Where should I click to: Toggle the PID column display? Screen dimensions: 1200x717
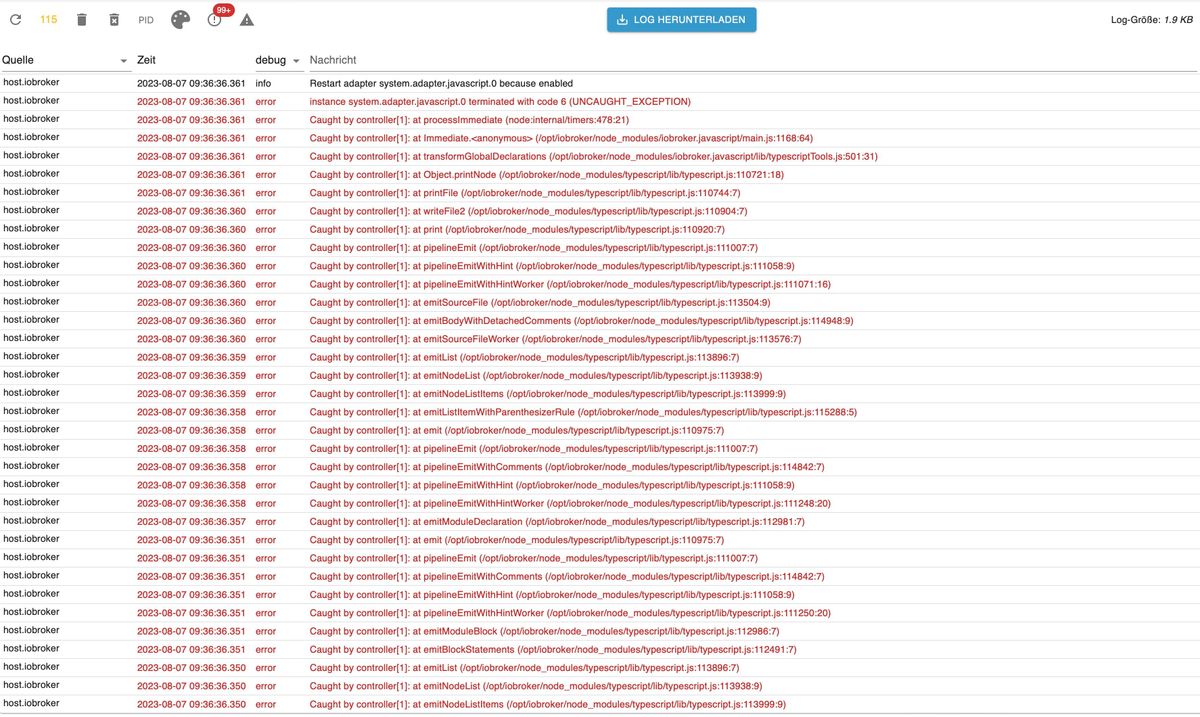pyautogui.click(x=146, y=19)
